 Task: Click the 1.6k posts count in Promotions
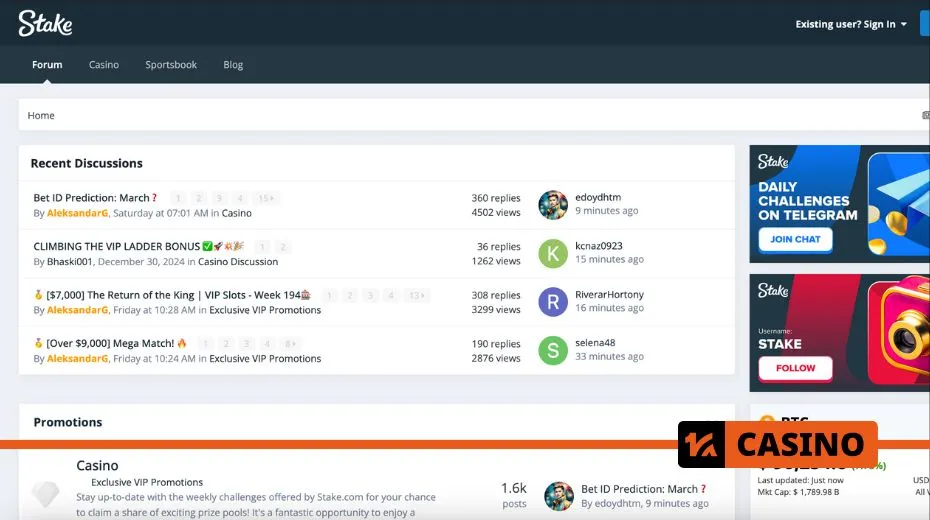pos(514,495)
